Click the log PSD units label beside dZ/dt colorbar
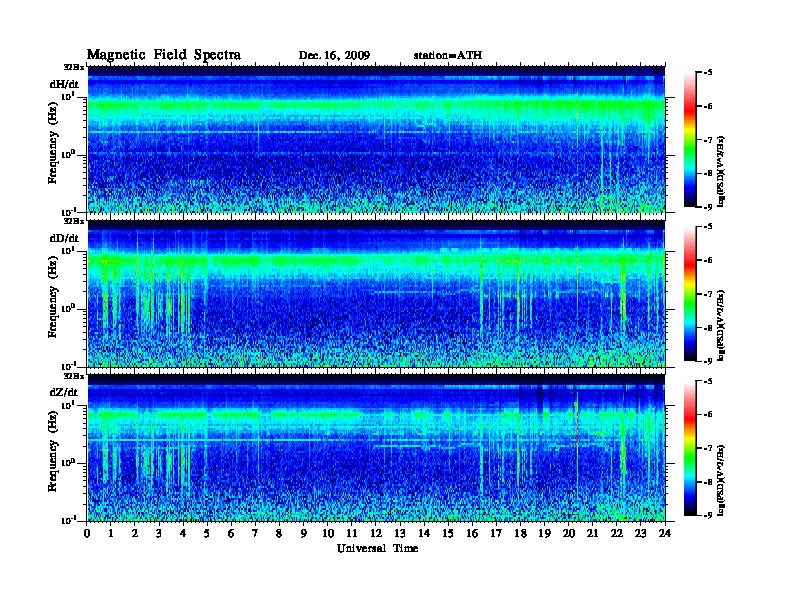The image size is (792, 612). pos(721,480)
